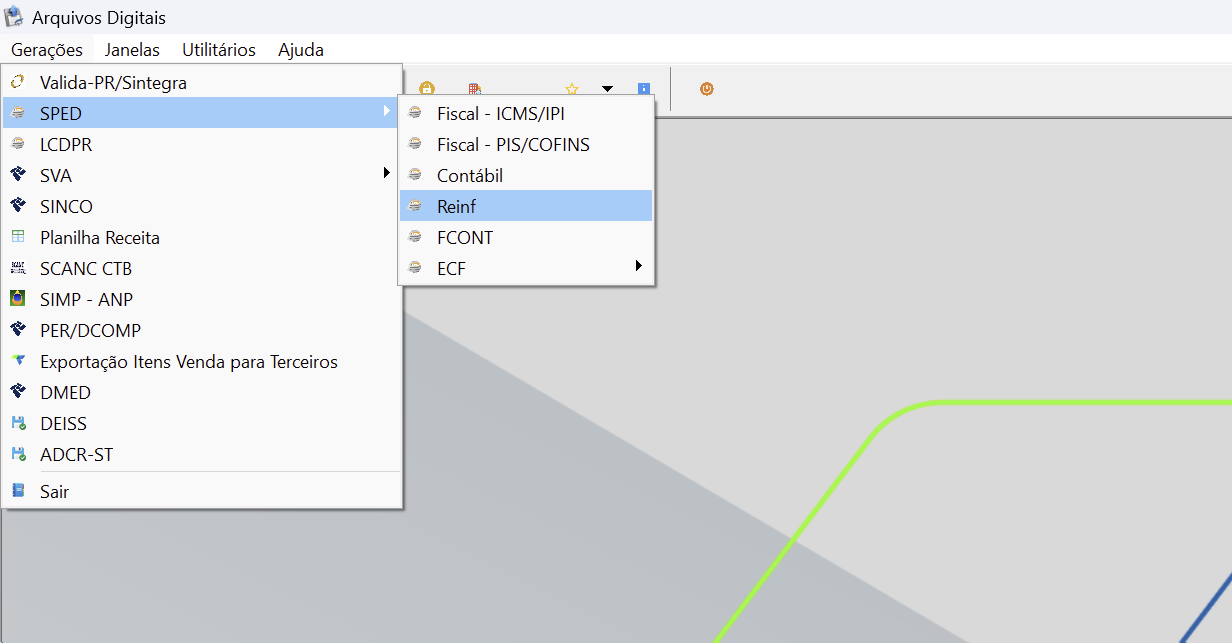
Task: Select the DMED menu entry
Action: point(202,392)
